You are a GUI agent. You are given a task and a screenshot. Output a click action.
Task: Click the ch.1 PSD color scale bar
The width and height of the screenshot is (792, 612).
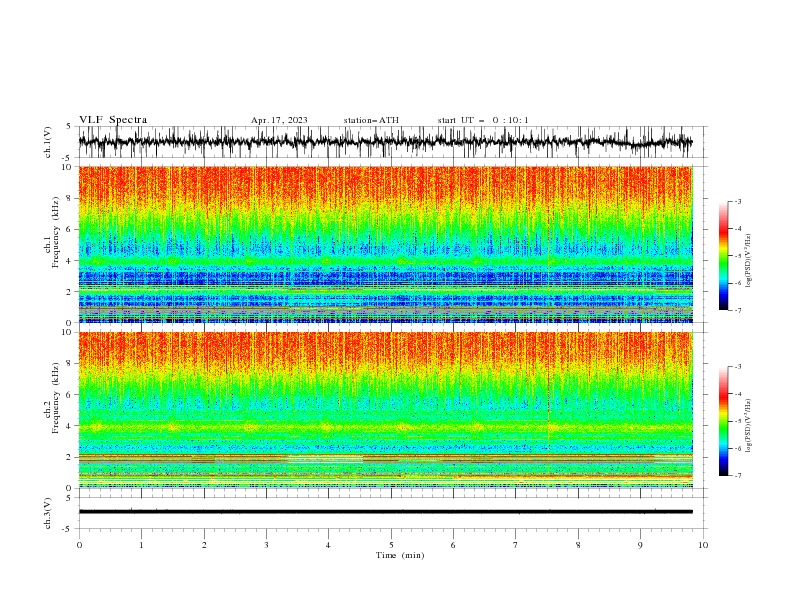pos(723,256)
